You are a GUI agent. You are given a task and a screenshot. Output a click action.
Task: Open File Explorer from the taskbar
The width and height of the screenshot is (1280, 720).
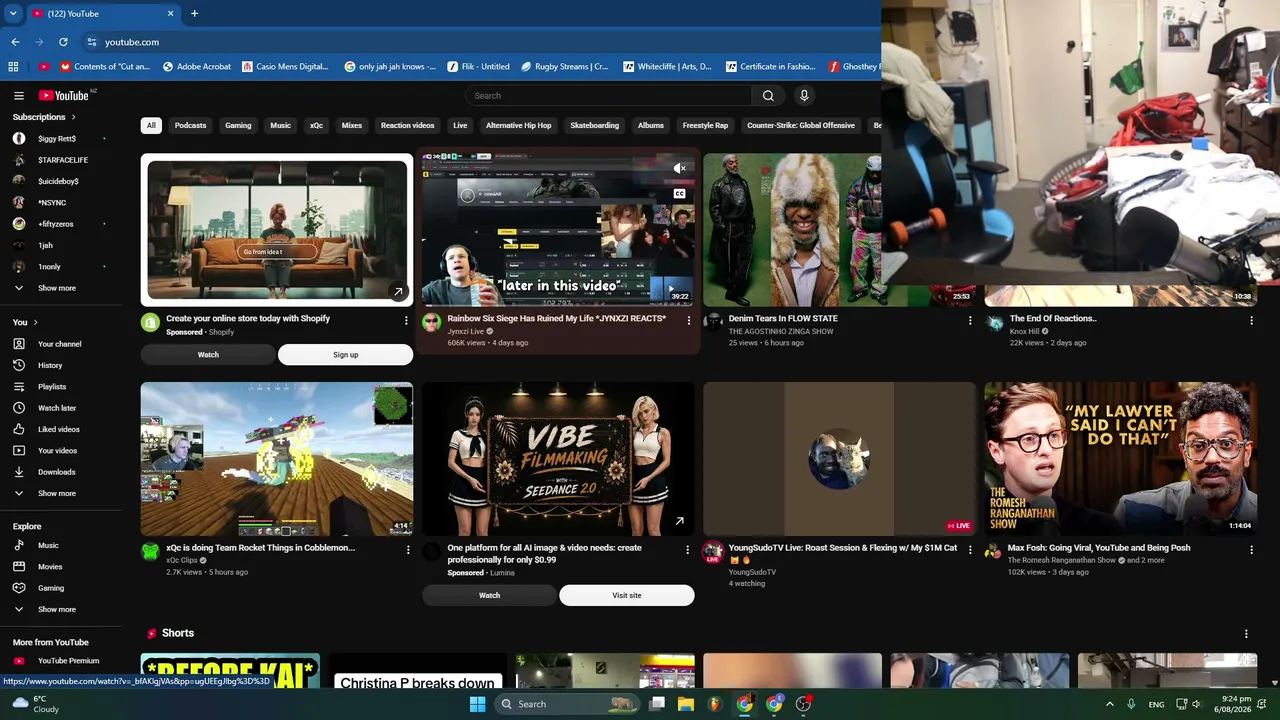[x=686, y=704]
